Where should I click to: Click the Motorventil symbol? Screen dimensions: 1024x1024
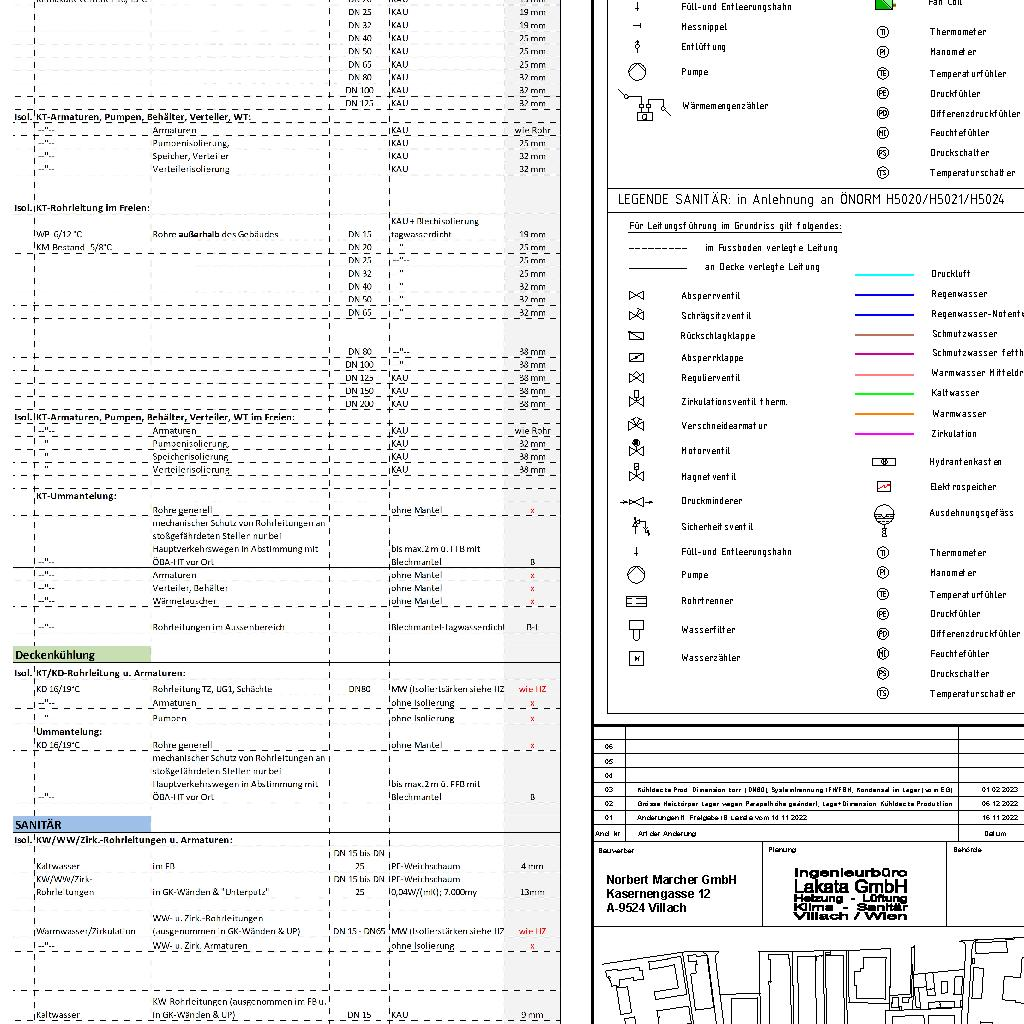[636, 448]
